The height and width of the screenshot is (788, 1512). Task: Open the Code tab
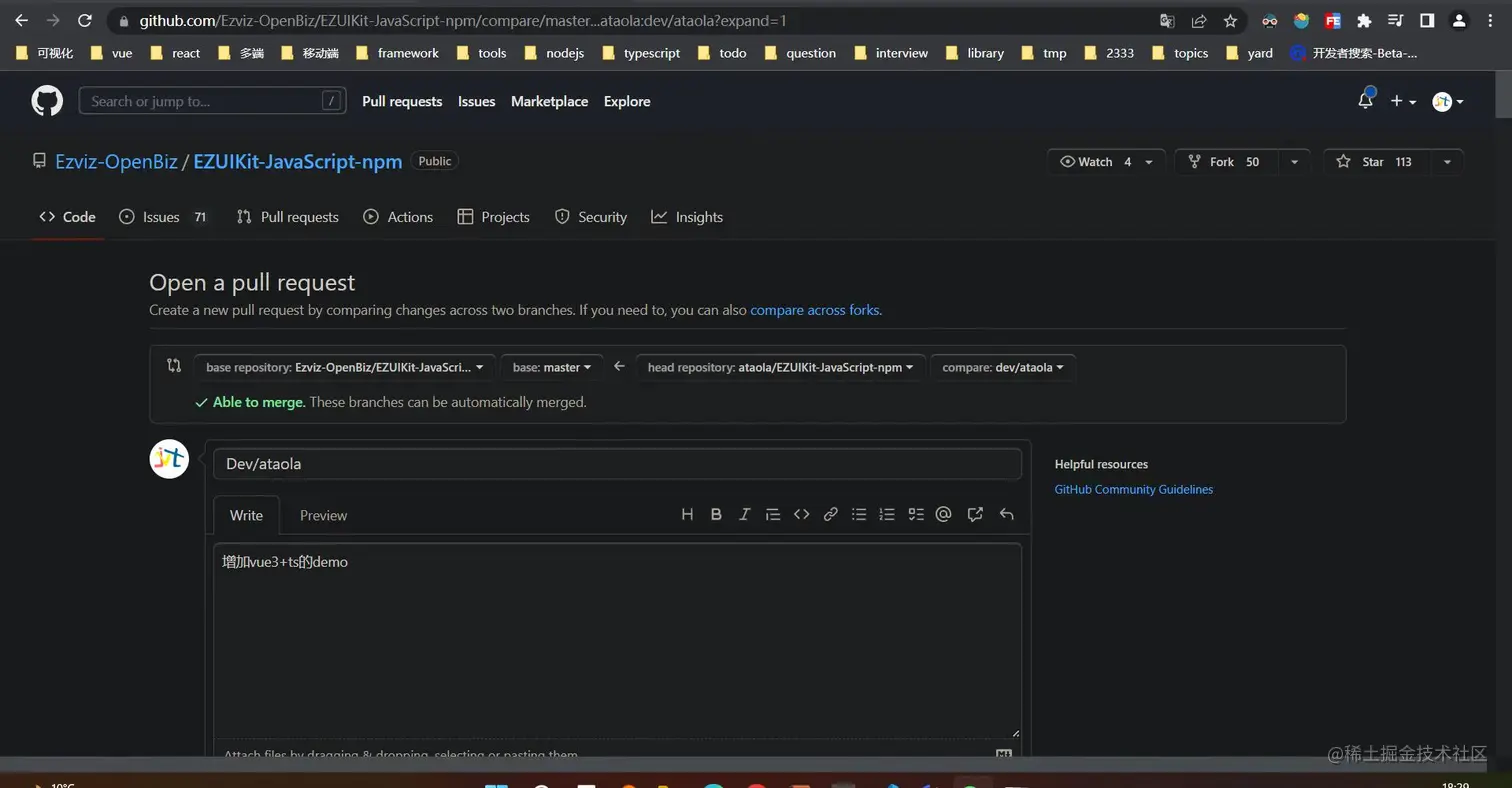point(68,217)
